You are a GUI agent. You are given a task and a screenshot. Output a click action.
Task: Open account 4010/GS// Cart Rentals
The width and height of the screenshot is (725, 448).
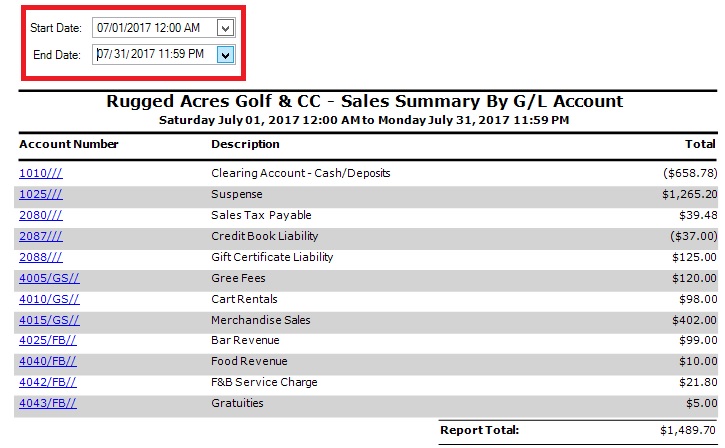pos(49,299)
